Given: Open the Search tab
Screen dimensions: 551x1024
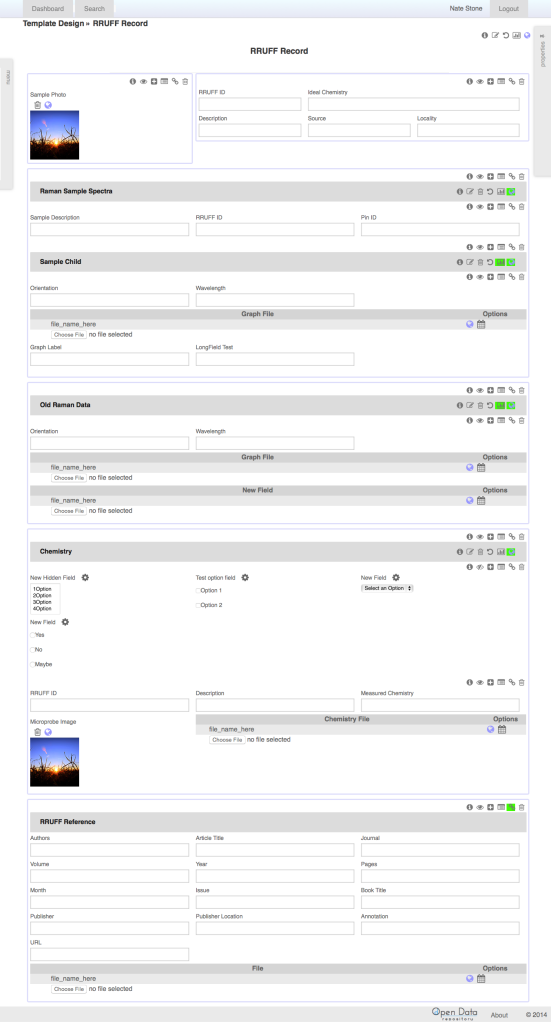Looking at the screenshot, I should click(94, 9).
